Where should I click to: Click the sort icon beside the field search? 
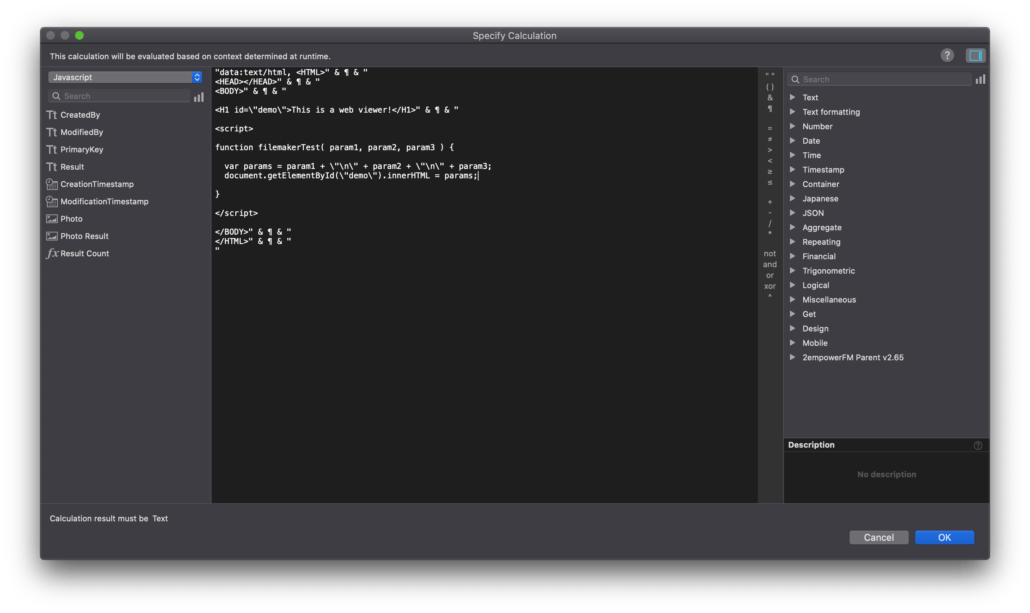[200, 94]
